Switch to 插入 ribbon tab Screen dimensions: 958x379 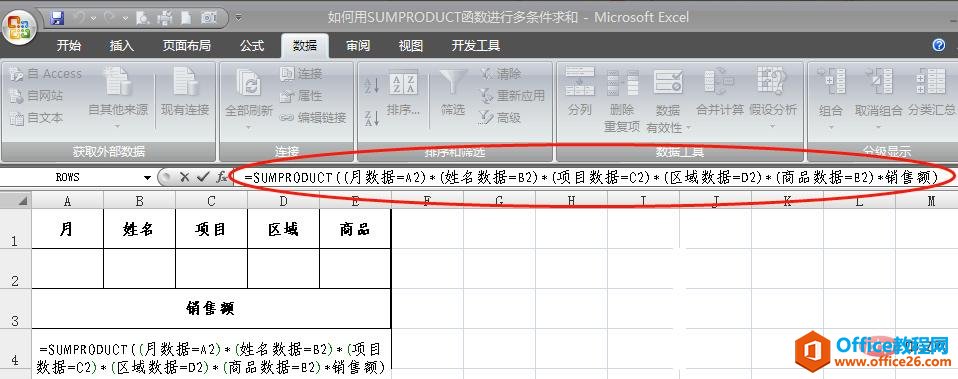(122, 46)
